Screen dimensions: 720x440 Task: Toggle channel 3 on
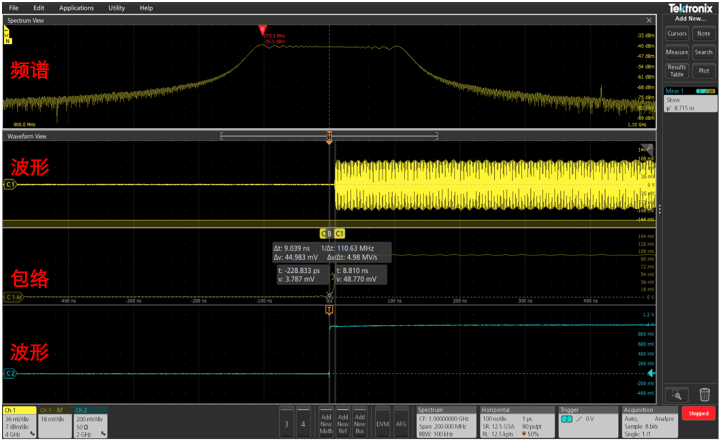[x=285, y=423]
